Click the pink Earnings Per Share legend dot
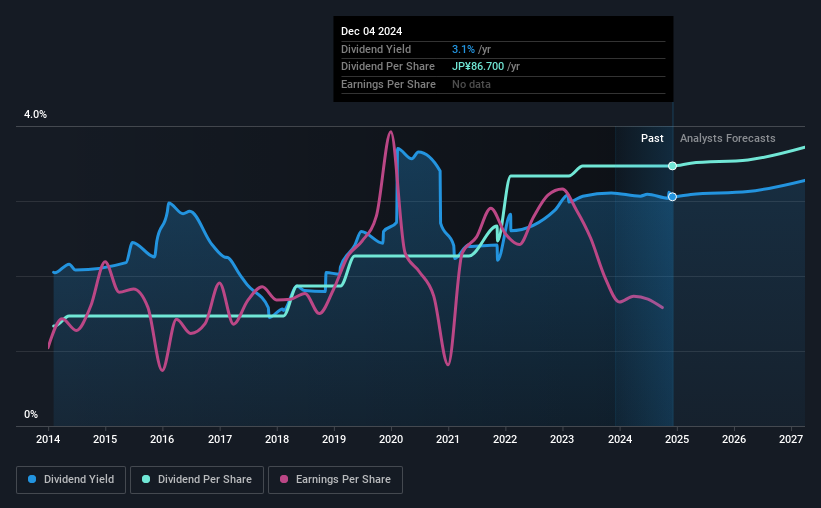The height and width of the screenshot is (508, 821). [284, 479]
